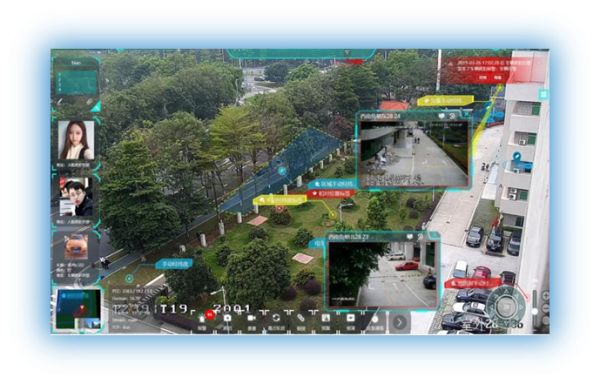Viewport: 600px width, 384px height.
Task: Start recording with the video camera icon
Action: click(251, 318)
